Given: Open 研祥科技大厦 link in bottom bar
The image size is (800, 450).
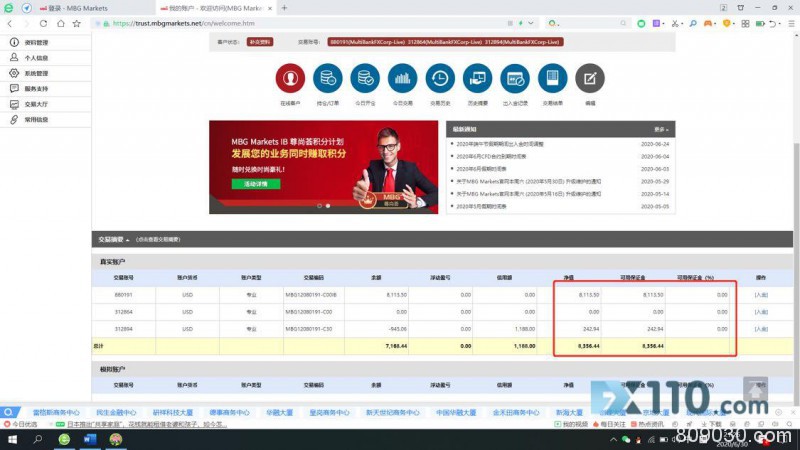Looking at the screenshot, I should point(172,413).
